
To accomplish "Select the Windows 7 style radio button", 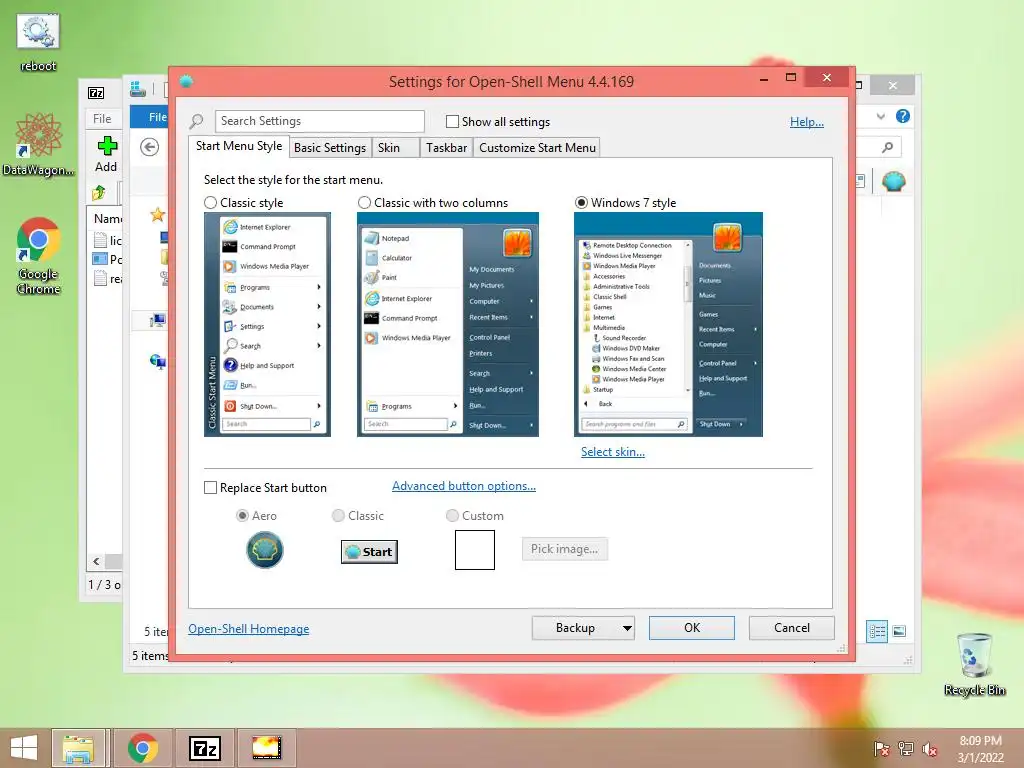I will point(581,203).
